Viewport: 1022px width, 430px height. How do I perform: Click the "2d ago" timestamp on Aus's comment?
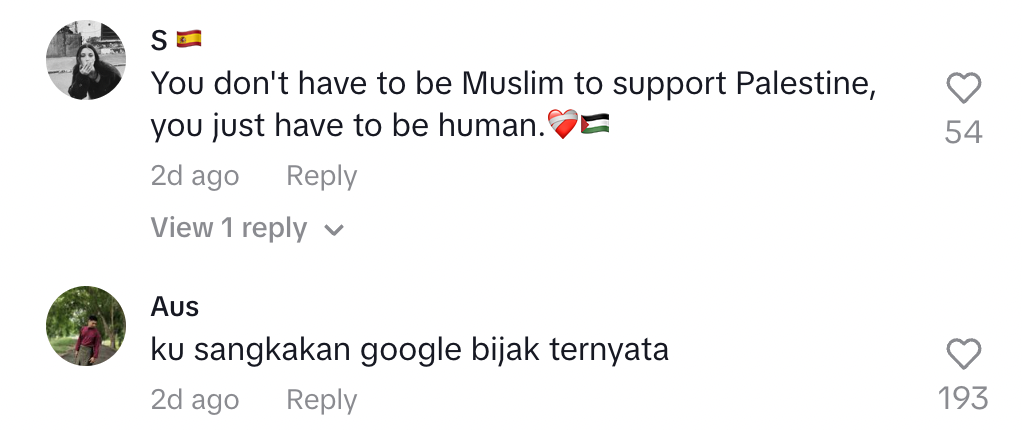coord(195,400)
